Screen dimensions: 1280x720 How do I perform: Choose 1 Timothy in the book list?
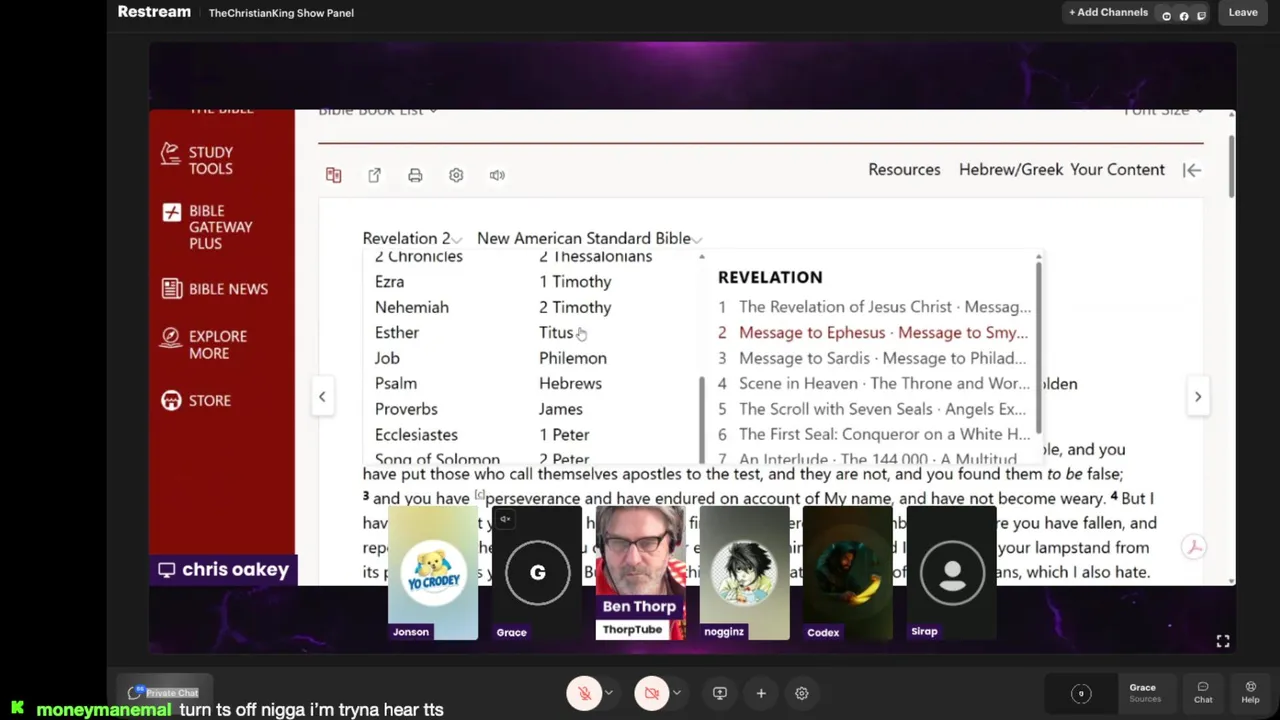[575, 282]
